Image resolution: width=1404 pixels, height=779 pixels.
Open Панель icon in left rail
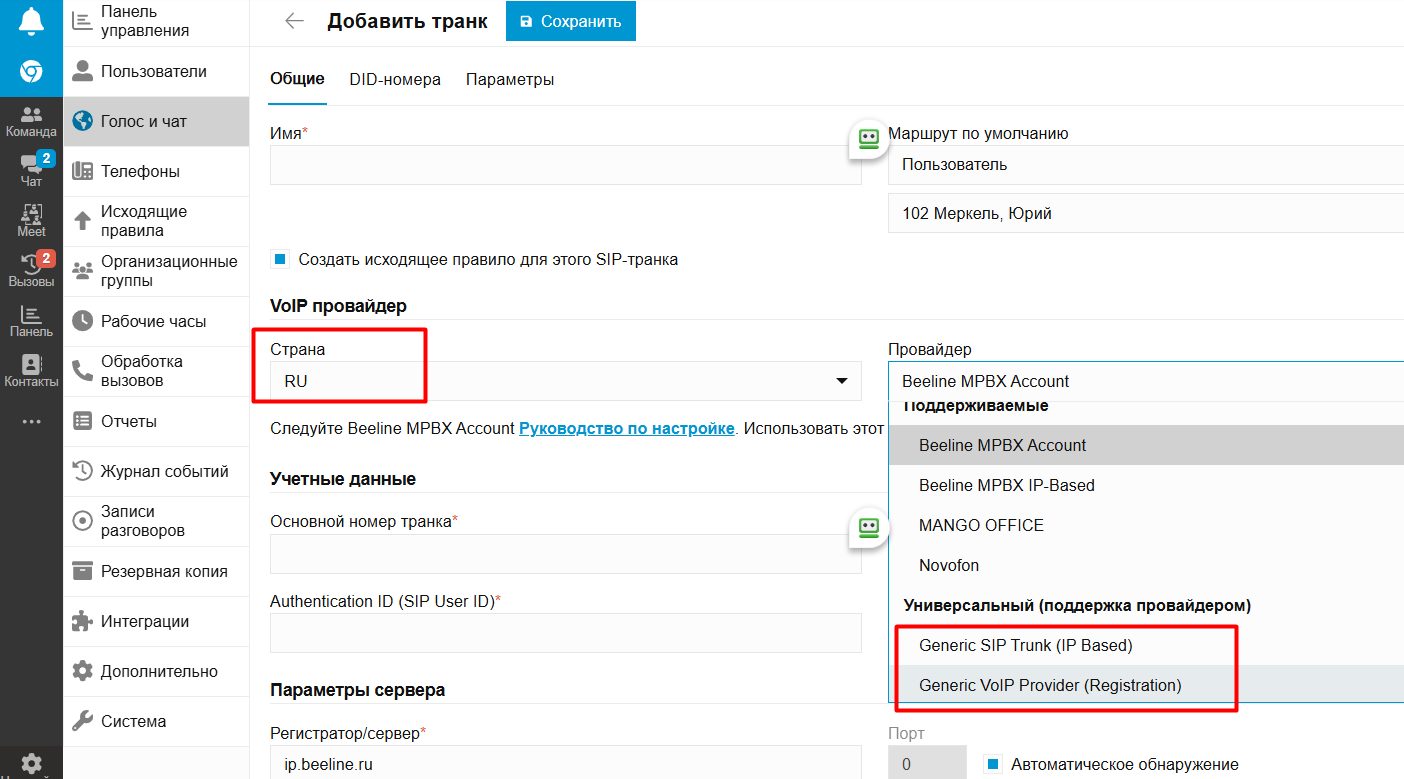point(31,321)
